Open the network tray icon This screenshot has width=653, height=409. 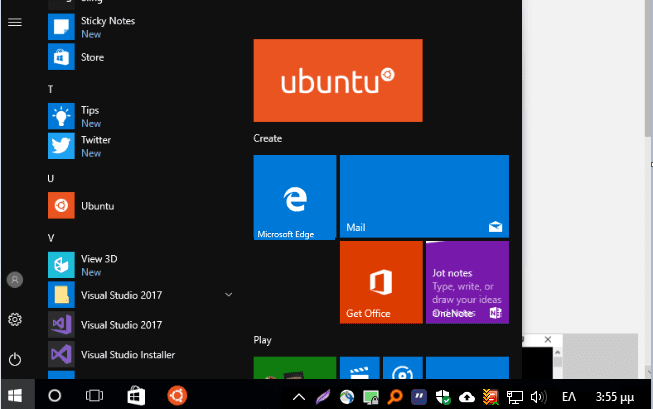[x=514, y=397]
